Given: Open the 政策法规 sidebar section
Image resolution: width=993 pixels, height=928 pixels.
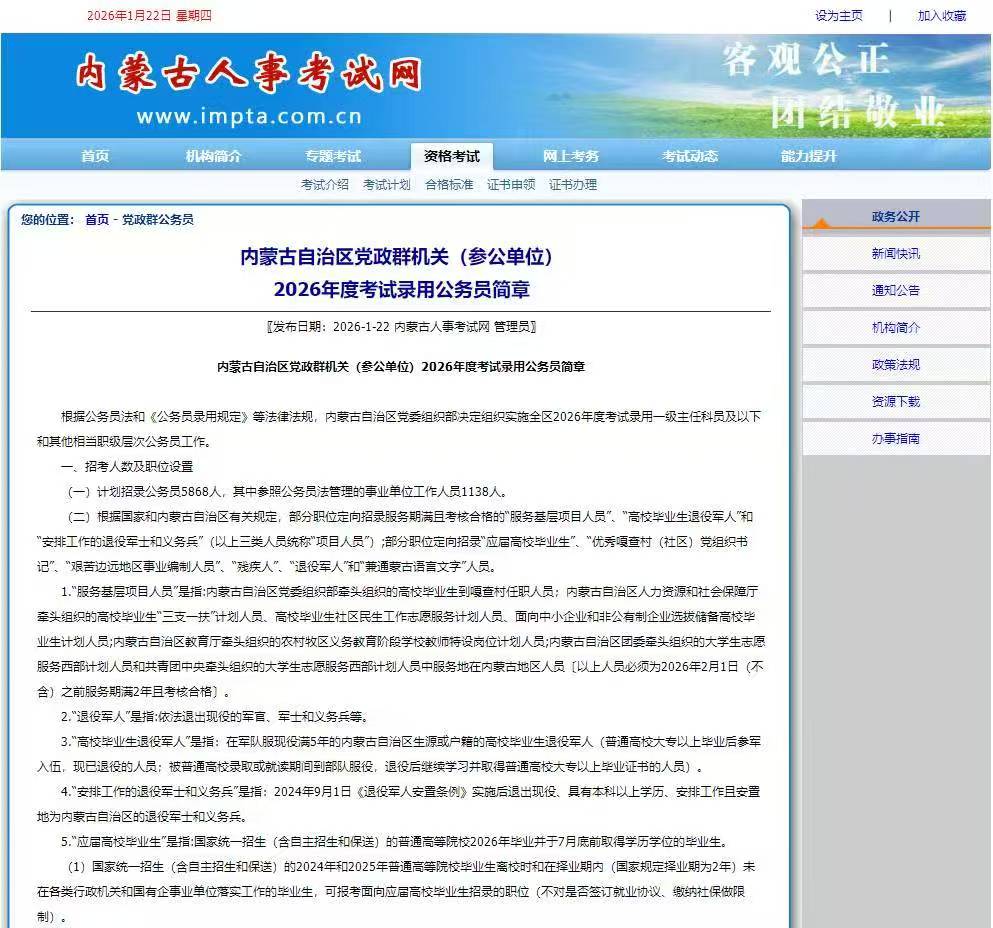Looking at the screenshot, I should point(897,364).
